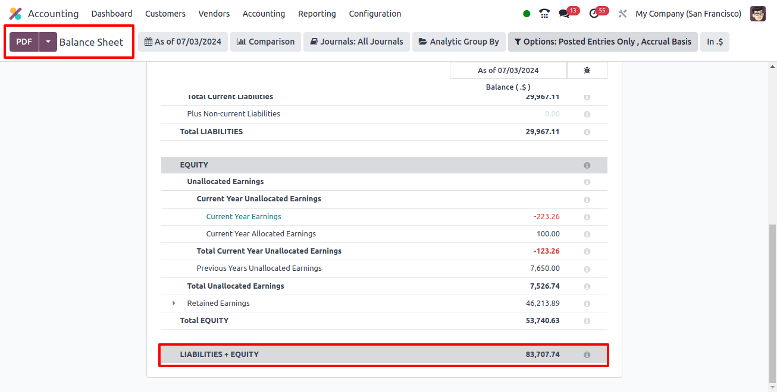Click info icon on Current Year Earnings row
This screenshot has width=777, height=392.
point(587,217)
